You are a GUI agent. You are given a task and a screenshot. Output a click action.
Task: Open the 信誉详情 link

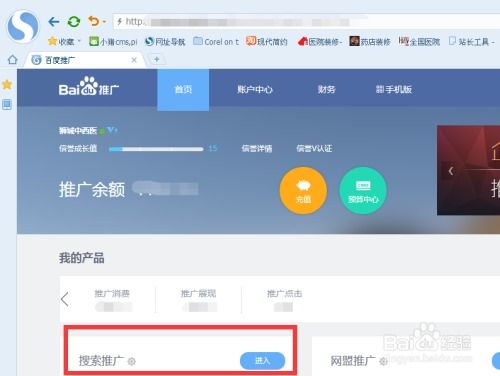point(257,148)
